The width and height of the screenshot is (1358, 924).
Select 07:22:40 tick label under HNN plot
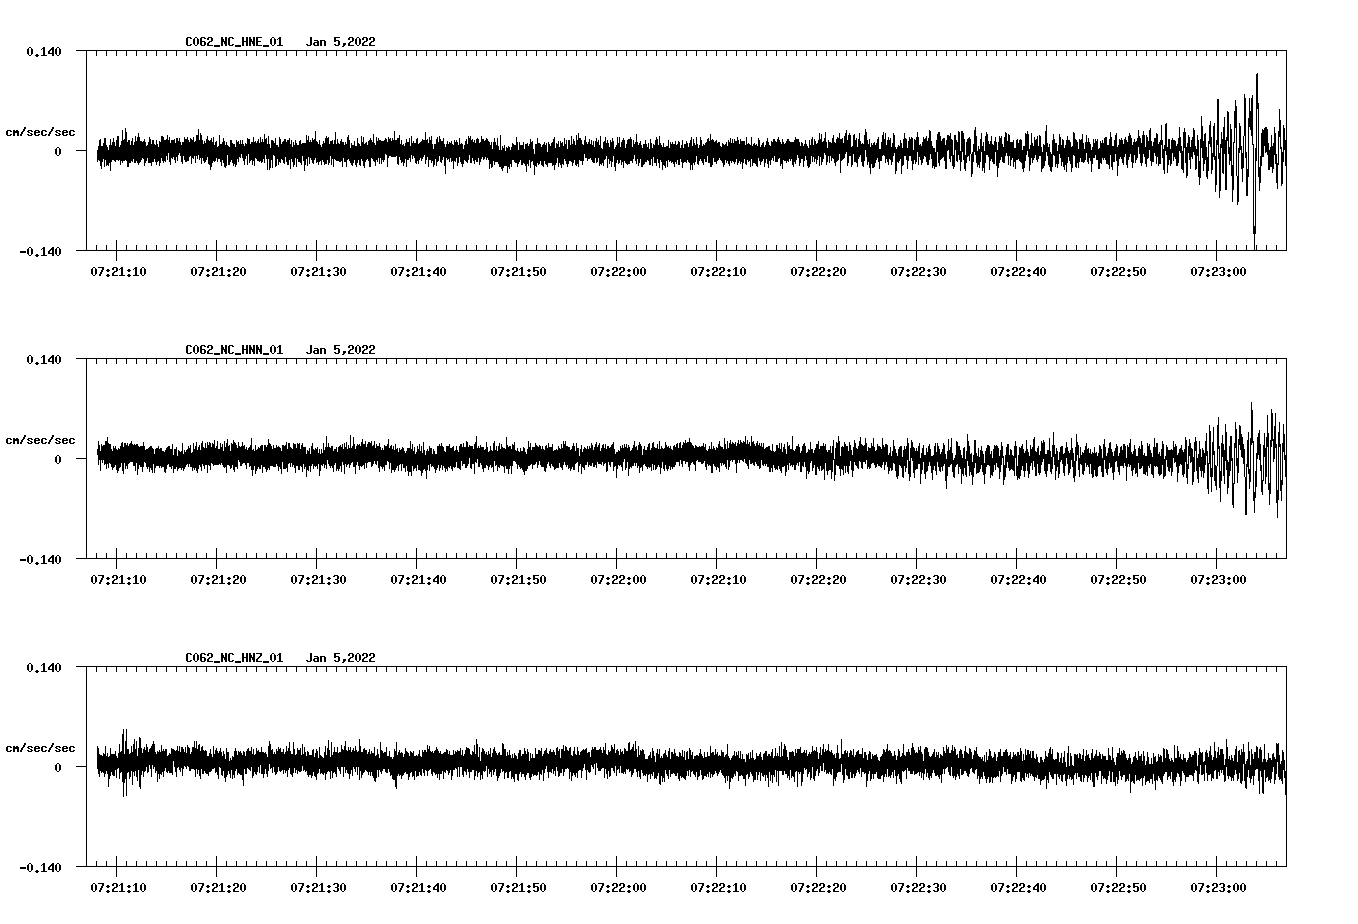point(1018,579)
